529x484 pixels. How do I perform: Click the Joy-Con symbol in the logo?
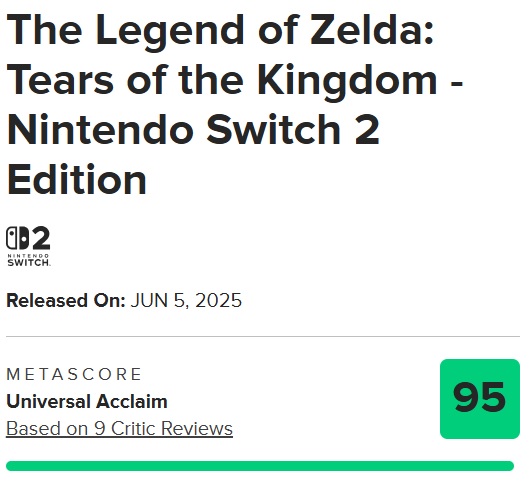tap(17, 238)
